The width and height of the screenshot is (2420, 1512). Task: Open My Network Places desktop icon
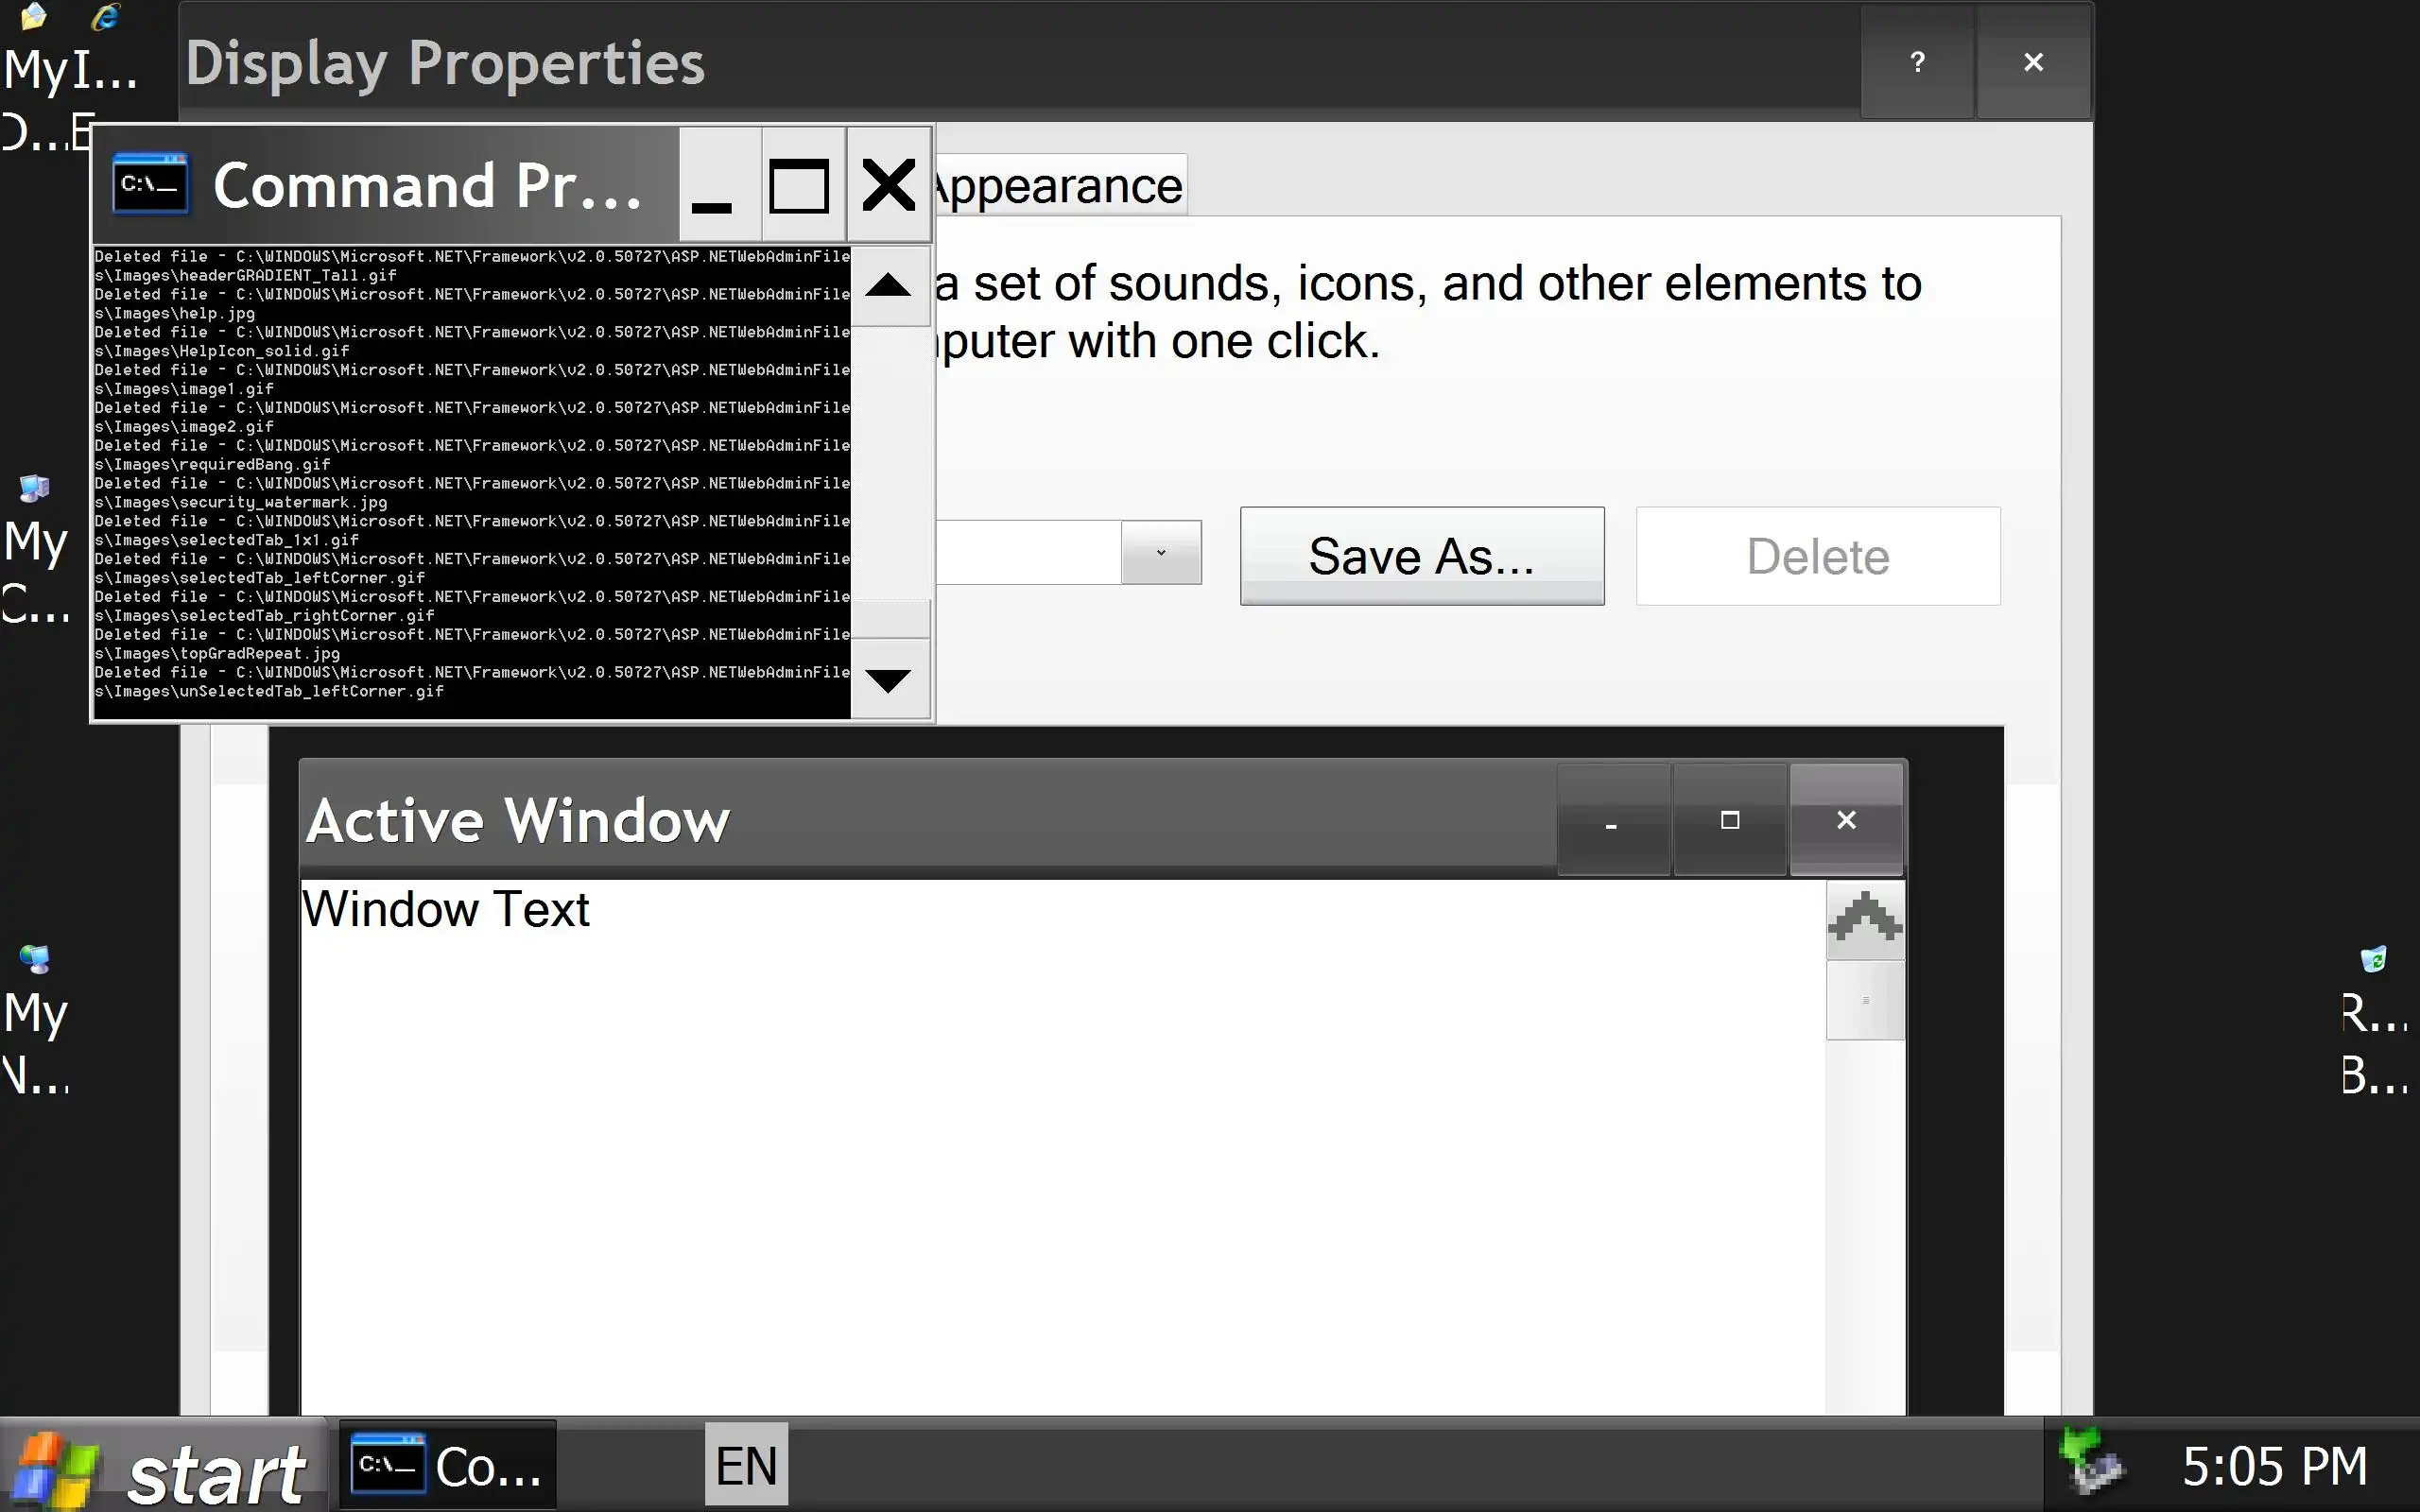click(35, 960)
